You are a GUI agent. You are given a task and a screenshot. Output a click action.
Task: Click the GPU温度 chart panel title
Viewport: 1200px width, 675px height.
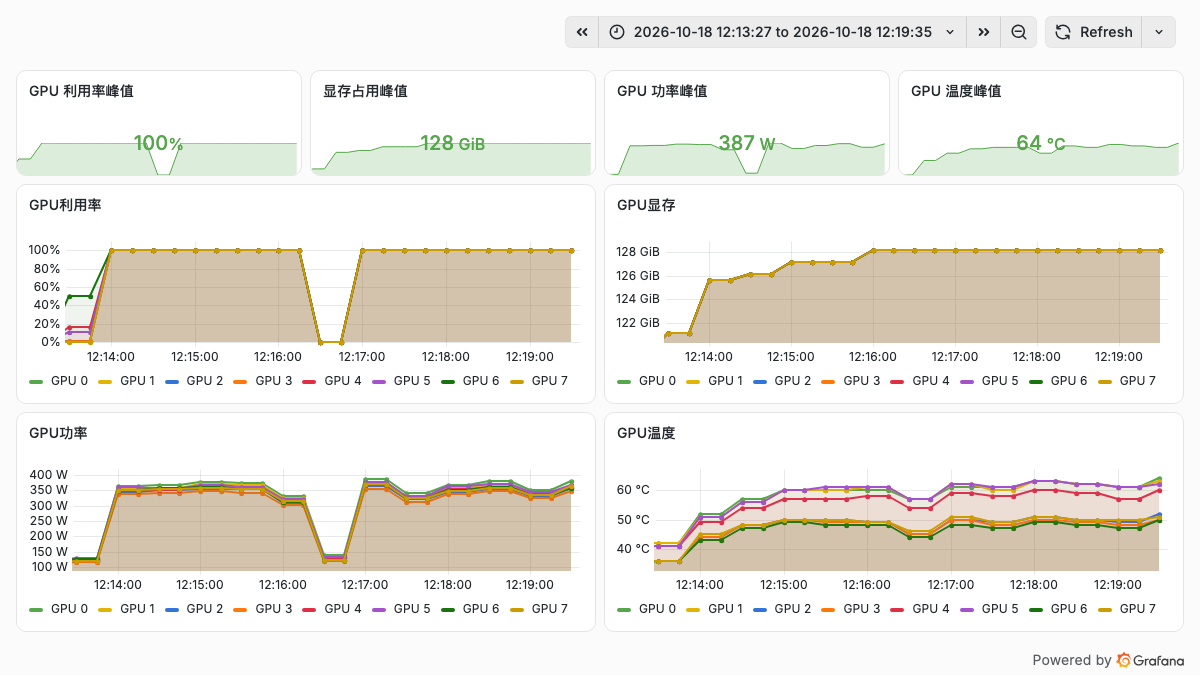pos(646,433)
